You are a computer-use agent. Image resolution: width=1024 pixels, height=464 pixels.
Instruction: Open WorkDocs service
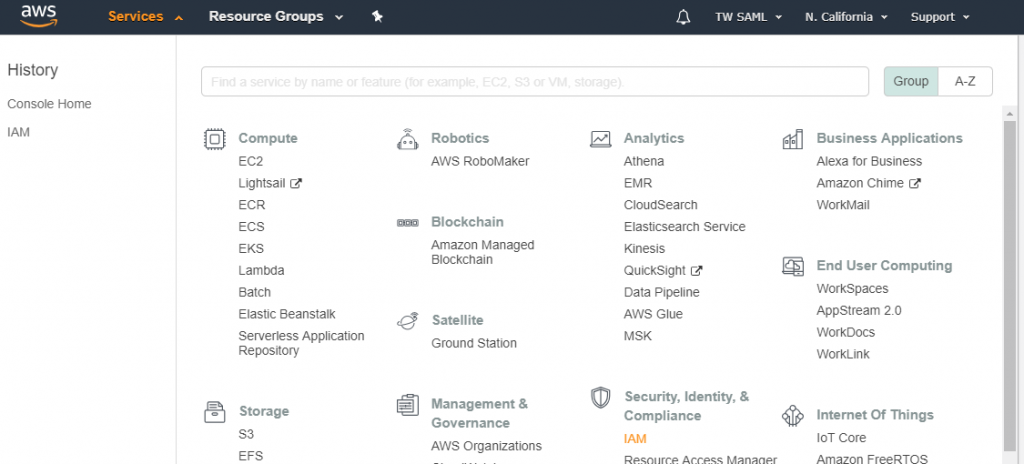846,333
